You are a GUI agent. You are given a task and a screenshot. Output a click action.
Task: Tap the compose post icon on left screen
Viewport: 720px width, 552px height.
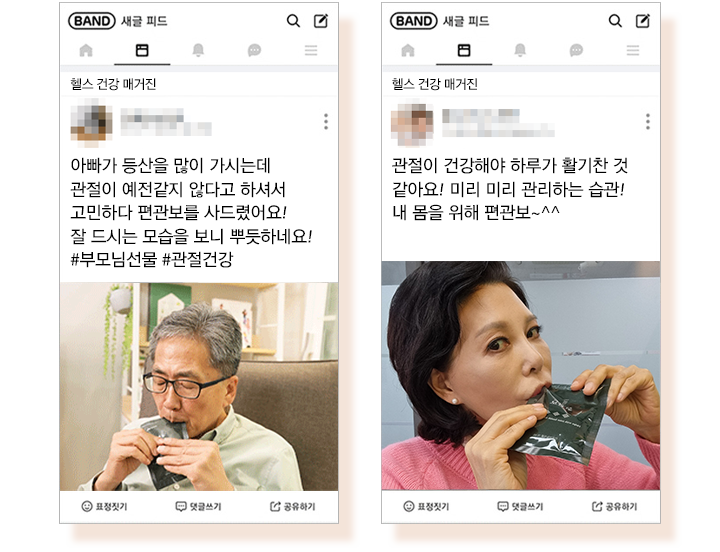point(321,21)
